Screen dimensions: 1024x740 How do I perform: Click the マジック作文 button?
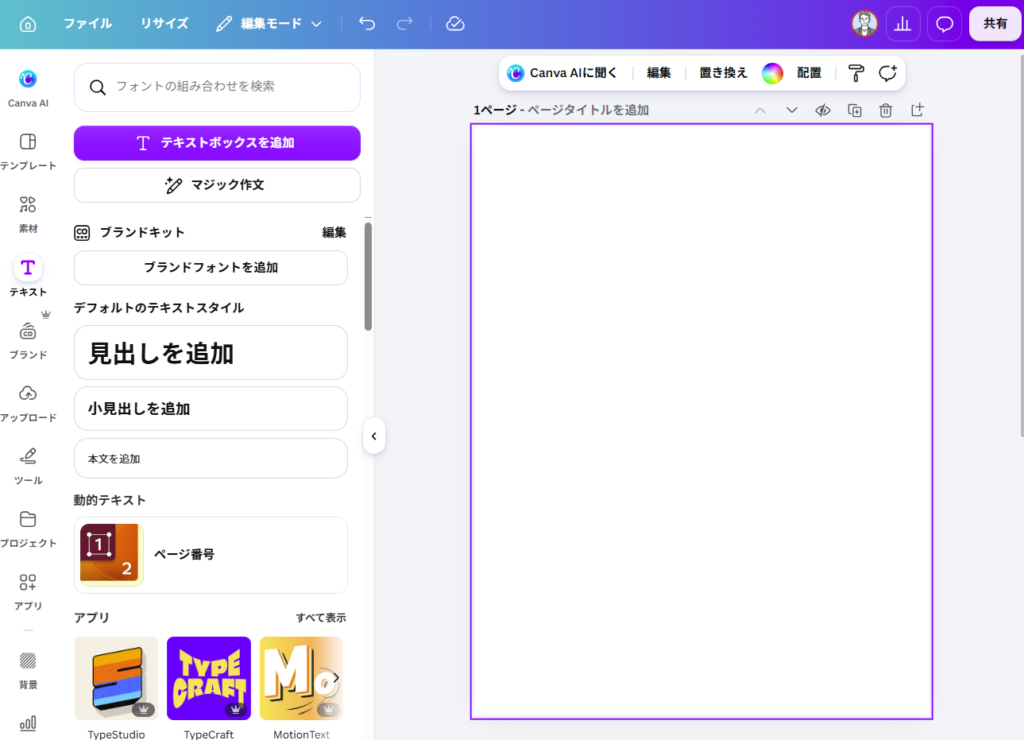217,185
